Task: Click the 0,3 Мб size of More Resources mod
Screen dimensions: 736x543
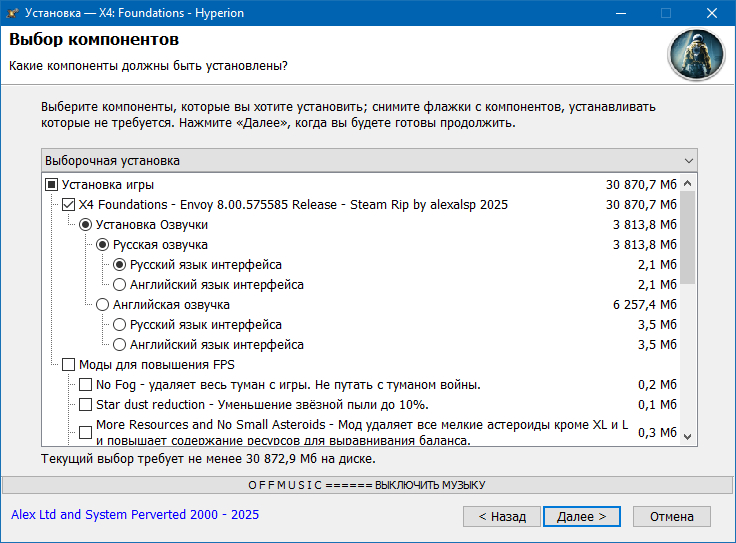Action: click(x=657, y=432)
